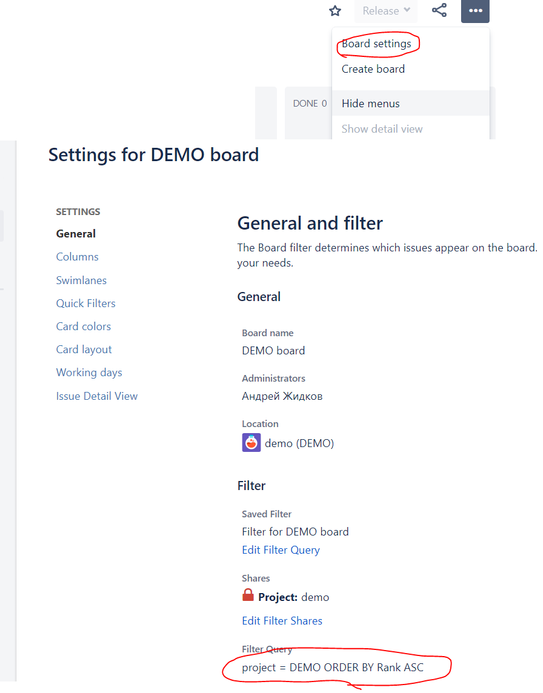
Task: Go to Quick Filters settings
Action: pyautogui.click(x=86, y=303)
